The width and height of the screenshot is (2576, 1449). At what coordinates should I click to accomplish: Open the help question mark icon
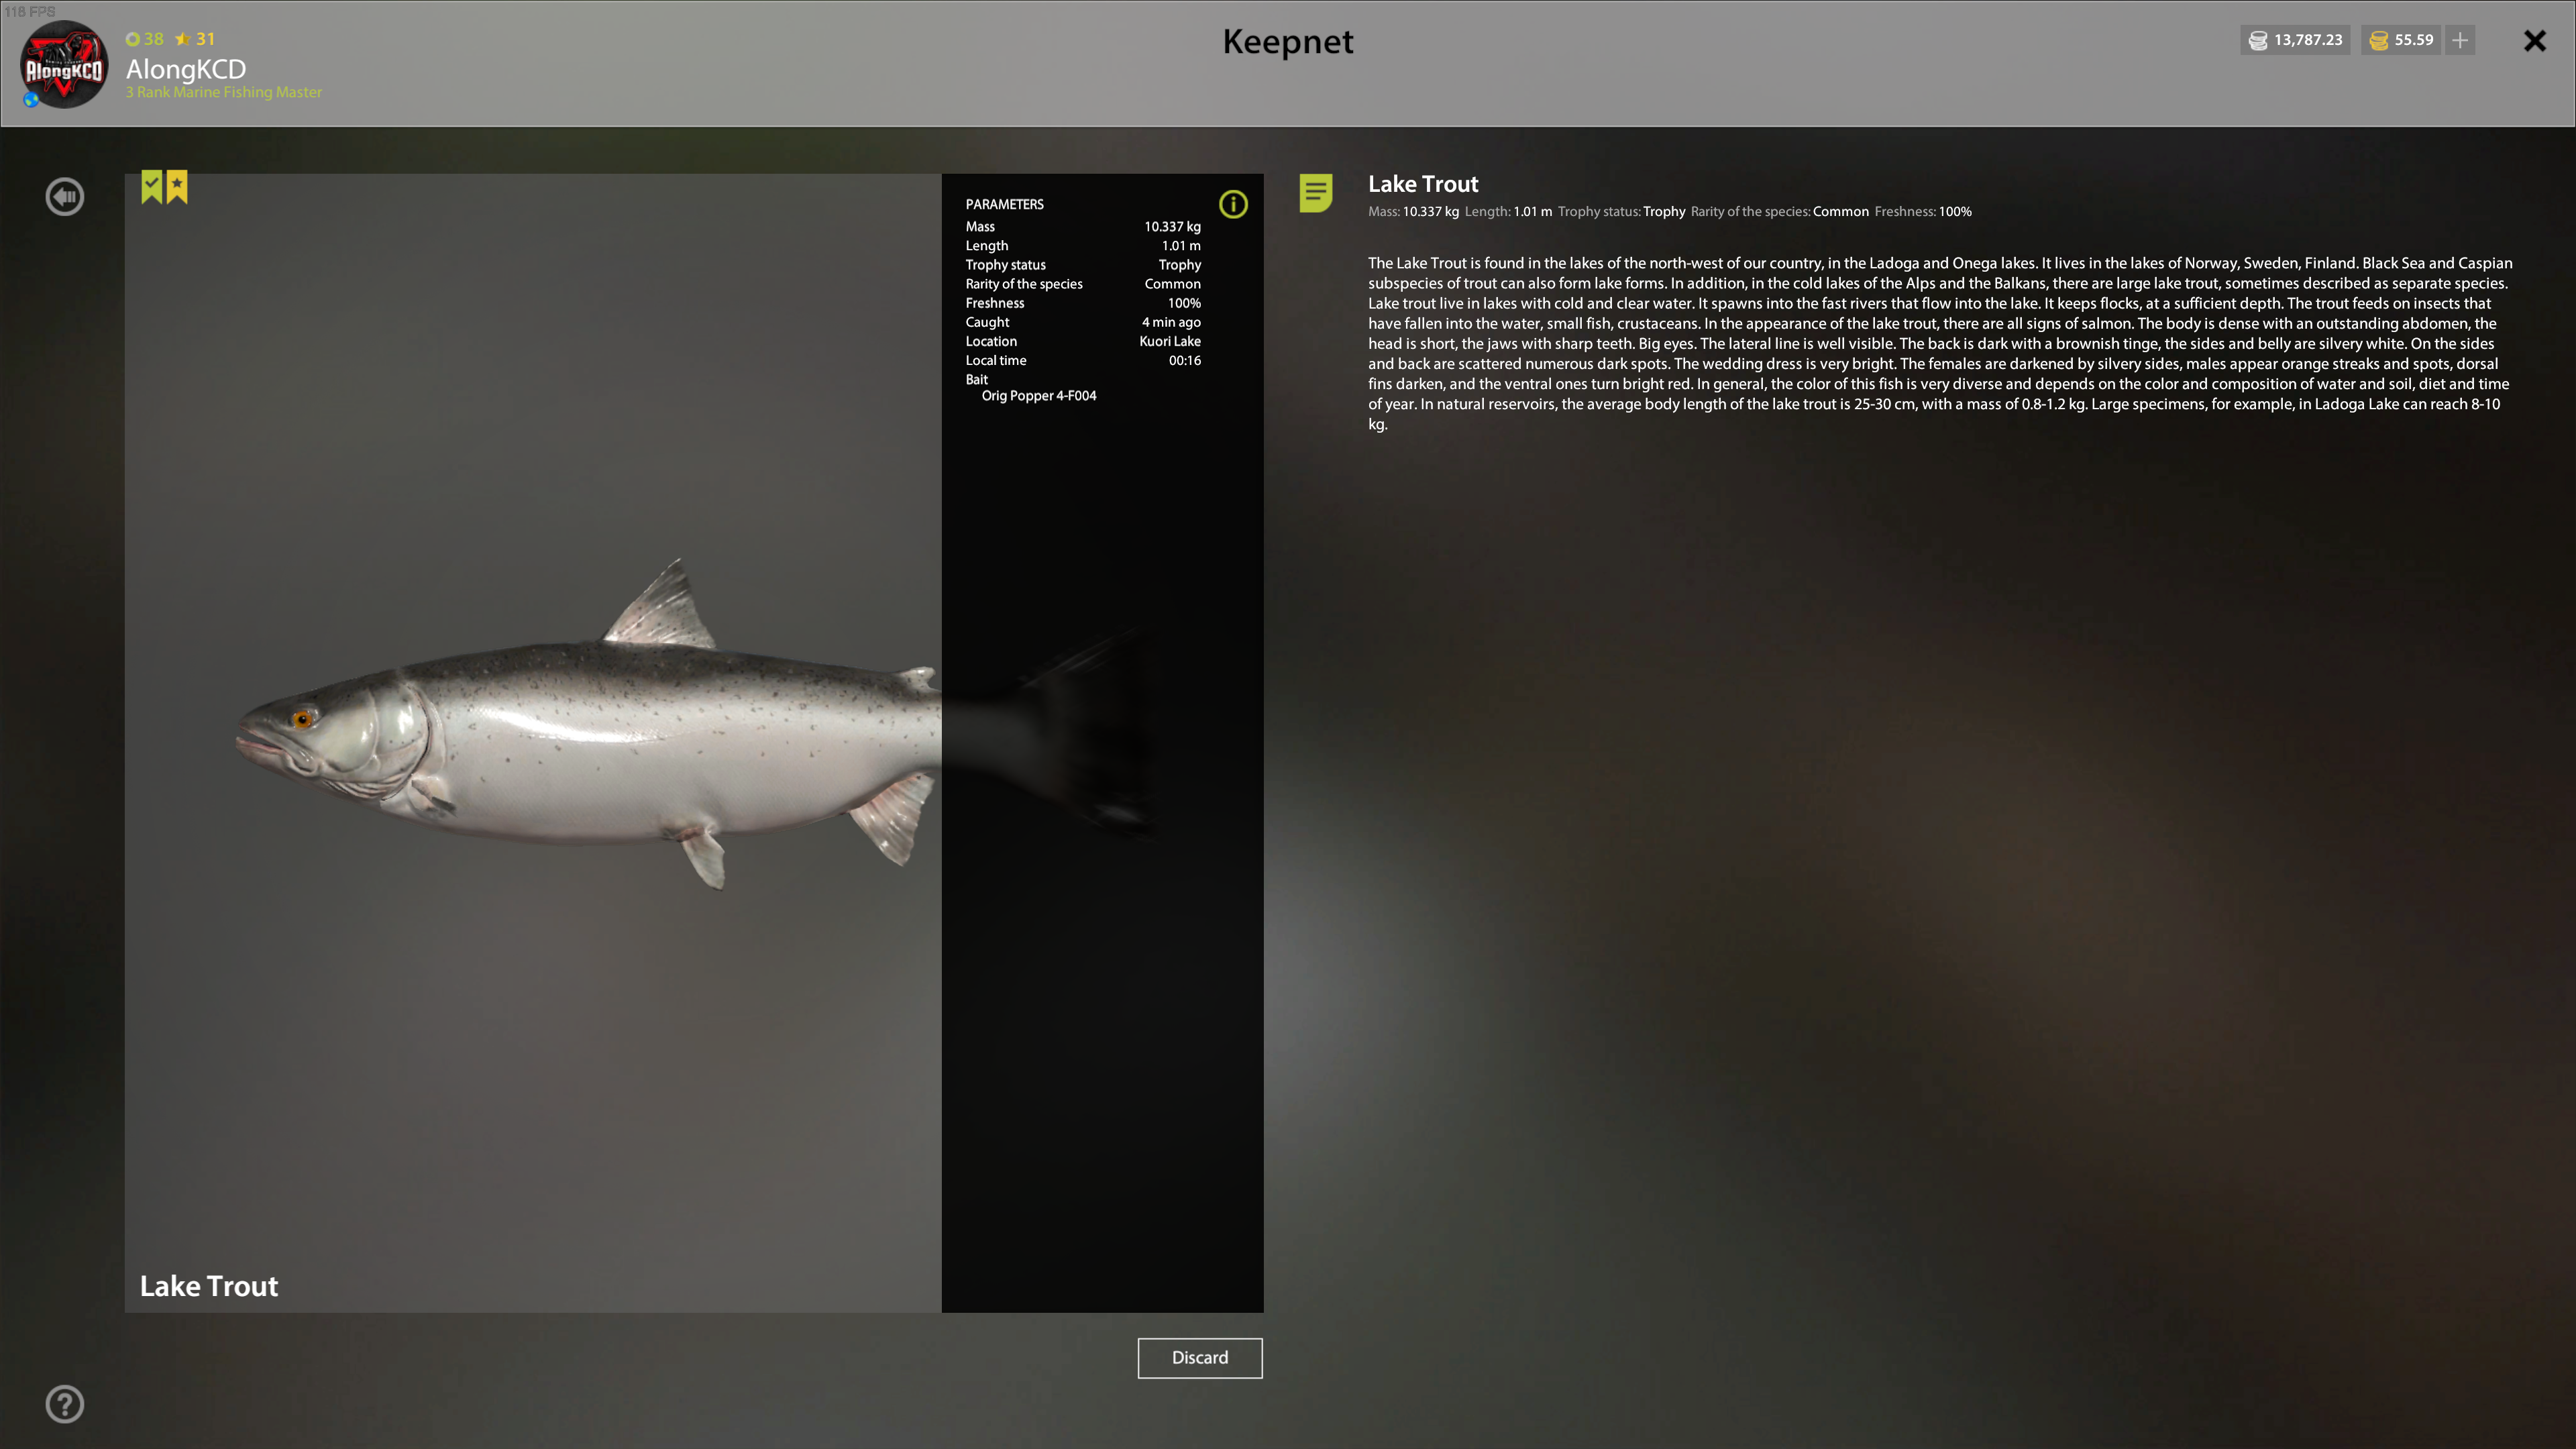coord(65,1404)
